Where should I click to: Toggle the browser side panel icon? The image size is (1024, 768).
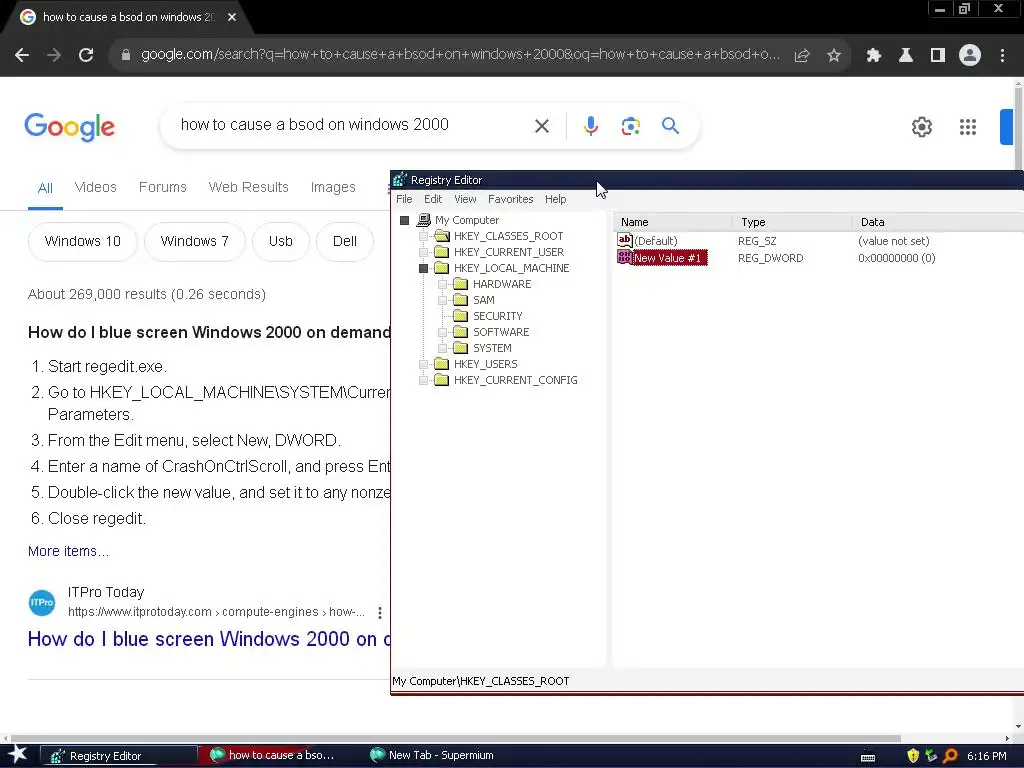(x=938, y=56)
